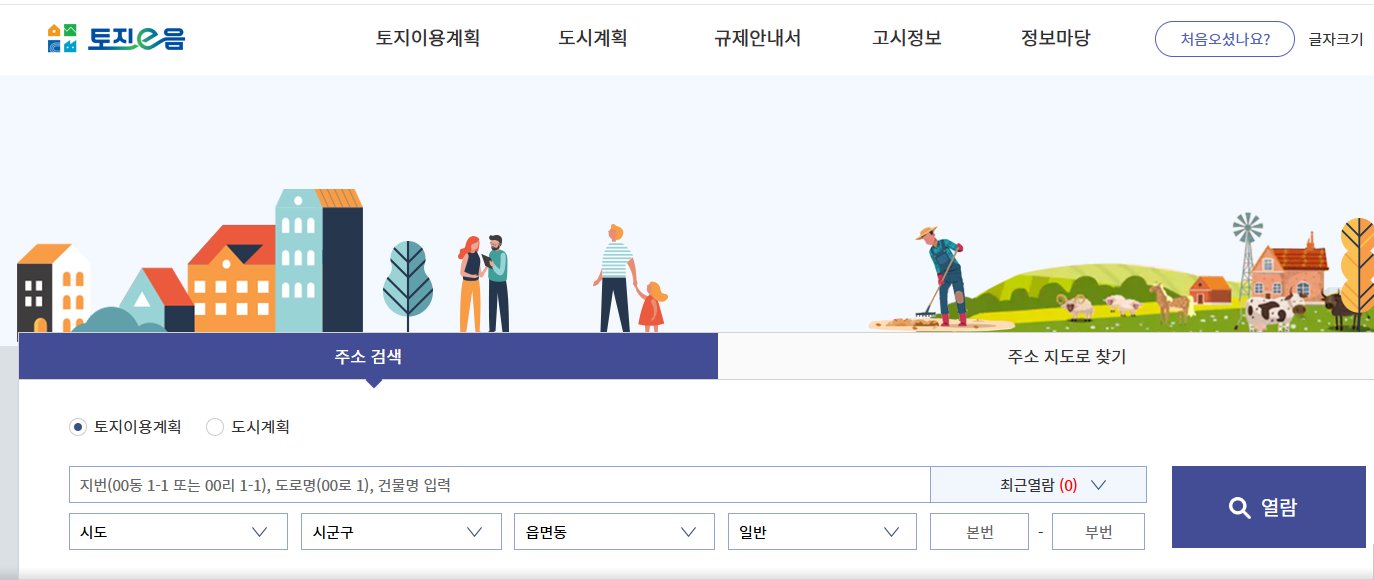
Task: Expand the 일반 land type dropdown
Action: (820, 531)
